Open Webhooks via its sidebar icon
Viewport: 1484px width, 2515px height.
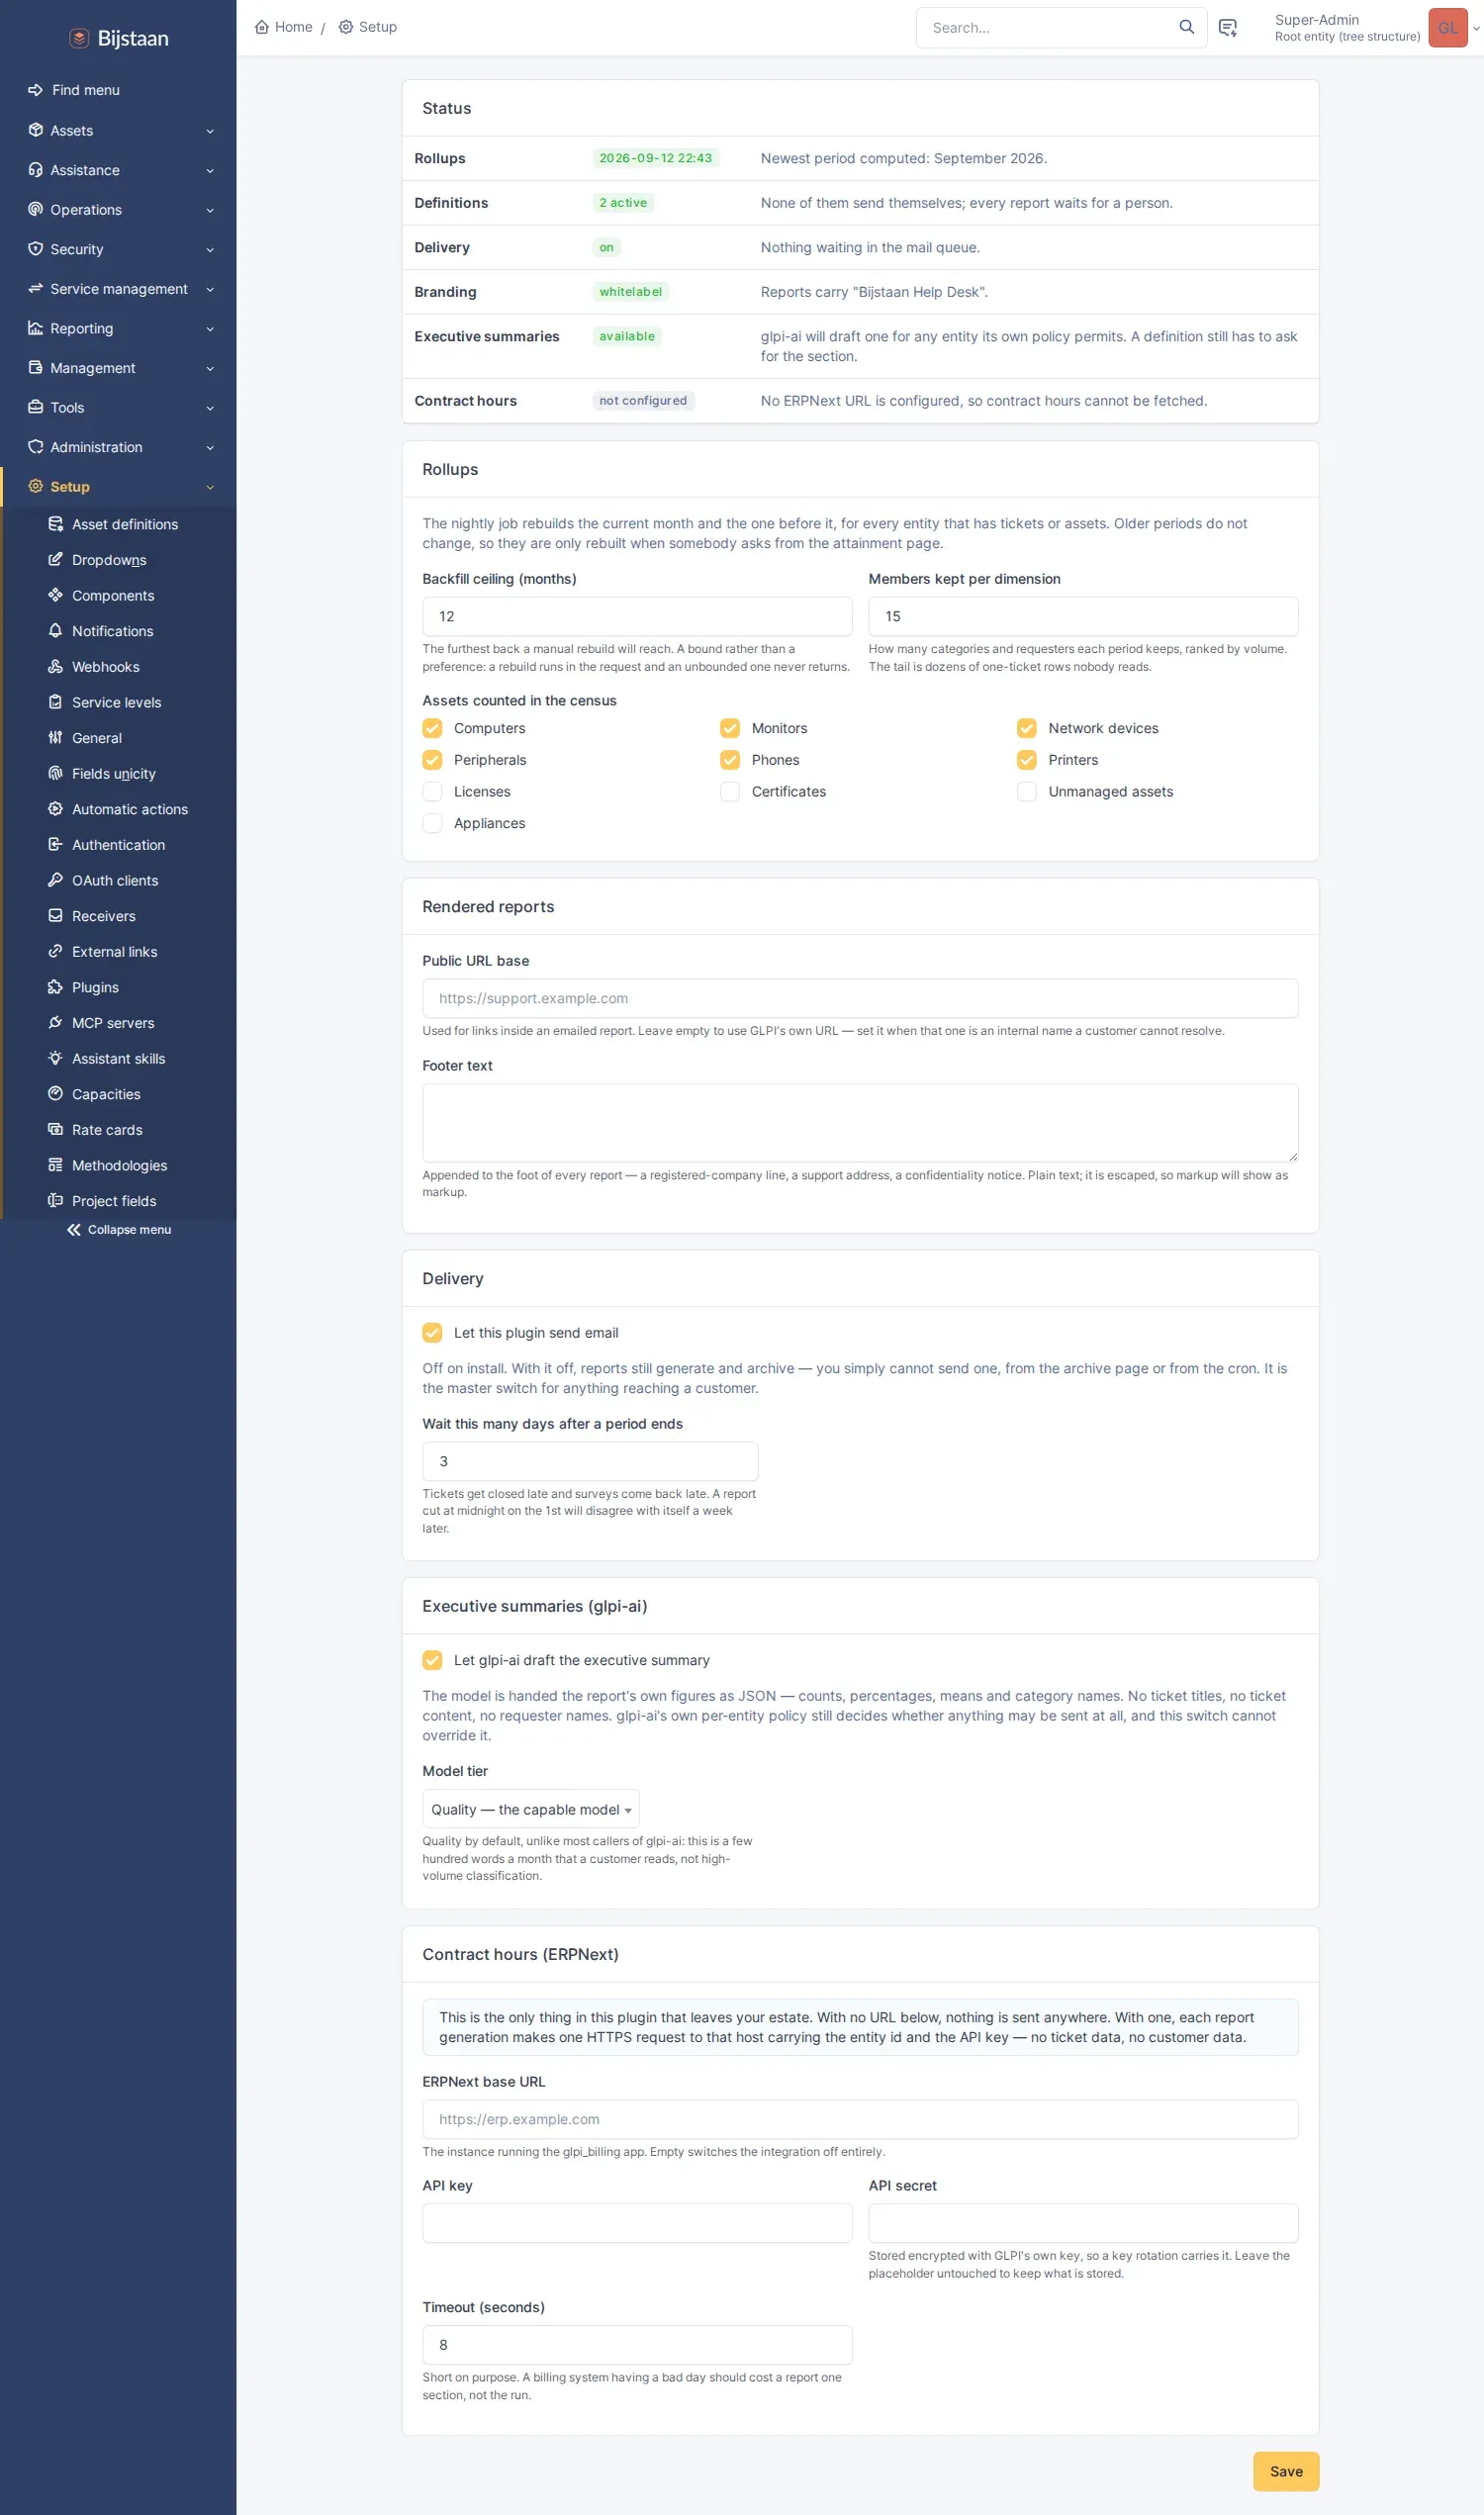pos(56,666)
